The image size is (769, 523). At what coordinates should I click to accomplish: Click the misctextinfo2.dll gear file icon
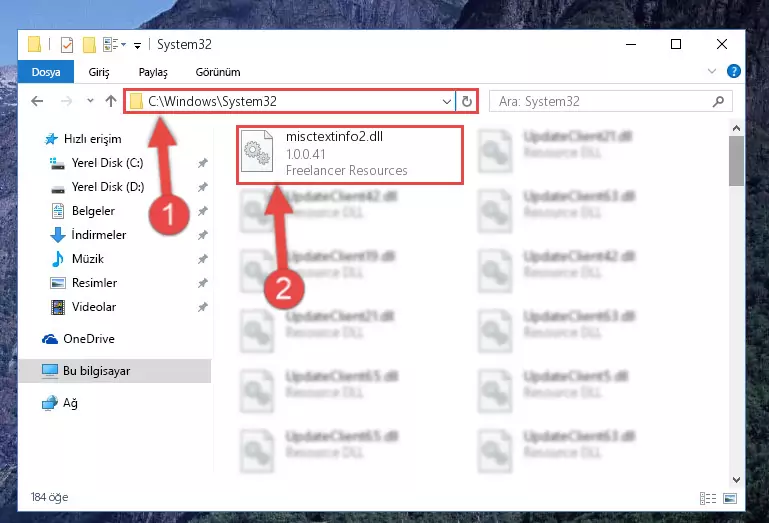257,151
